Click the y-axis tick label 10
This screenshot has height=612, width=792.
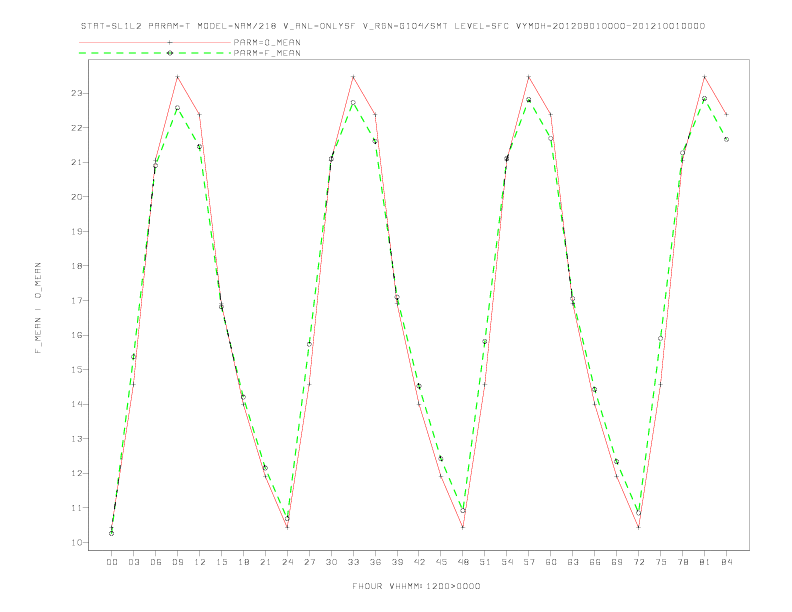coord(76,543)
